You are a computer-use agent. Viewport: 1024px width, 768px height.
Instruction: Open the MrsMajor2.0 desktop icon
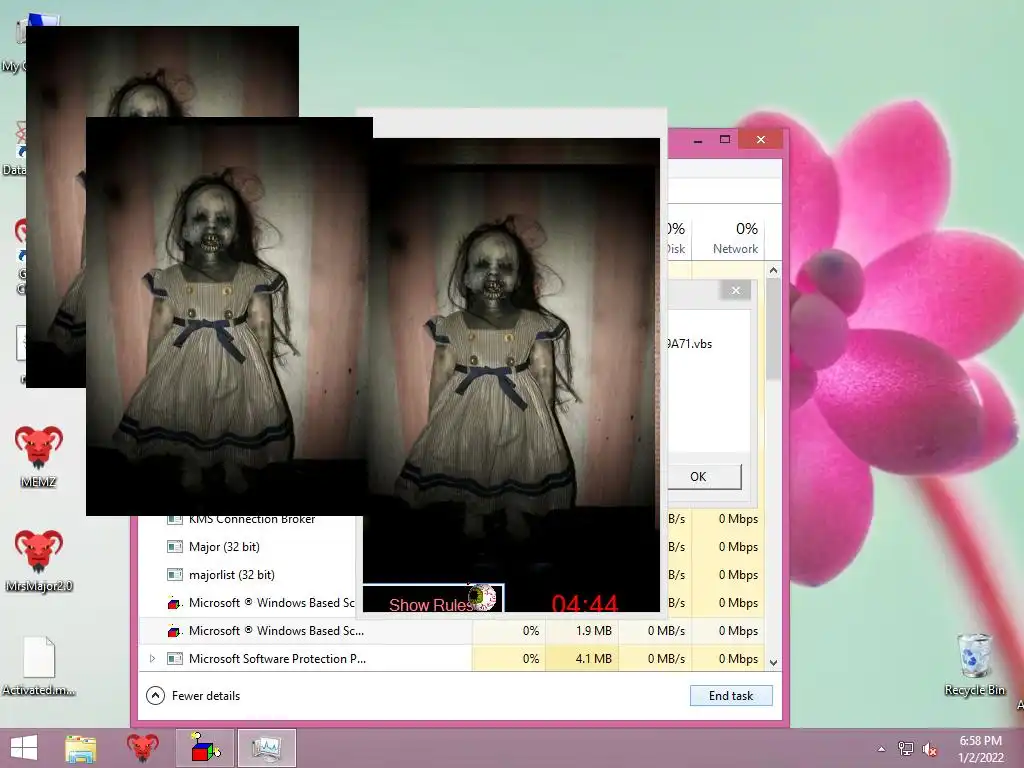[39, 560]
